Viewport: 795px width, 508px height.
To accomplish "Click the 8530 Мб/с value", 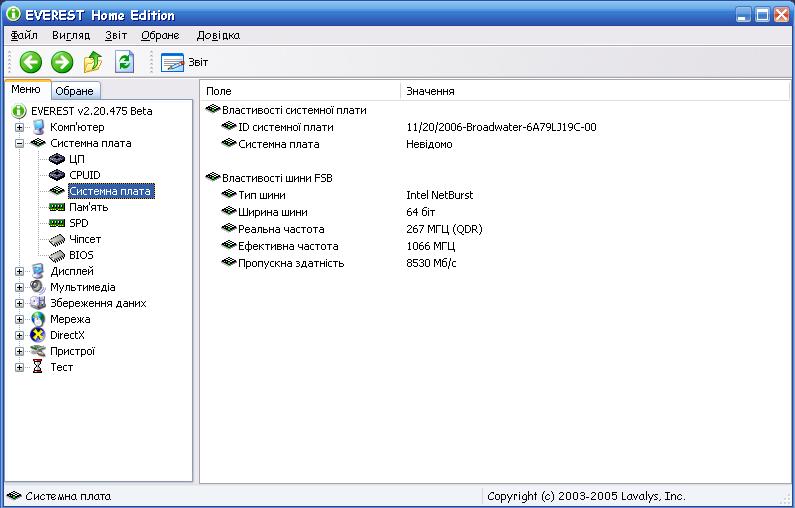I will point(431,263).
